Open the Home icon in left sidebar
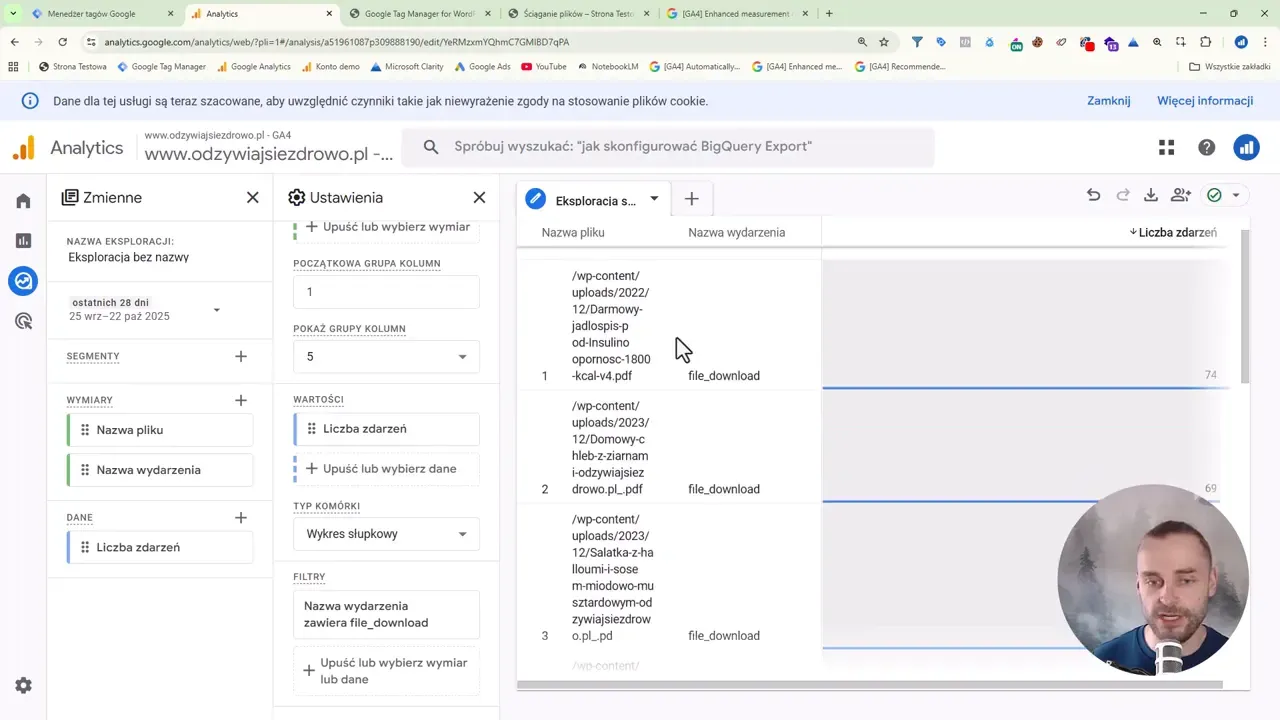The image size is (1280, 720). click(23, 201)
